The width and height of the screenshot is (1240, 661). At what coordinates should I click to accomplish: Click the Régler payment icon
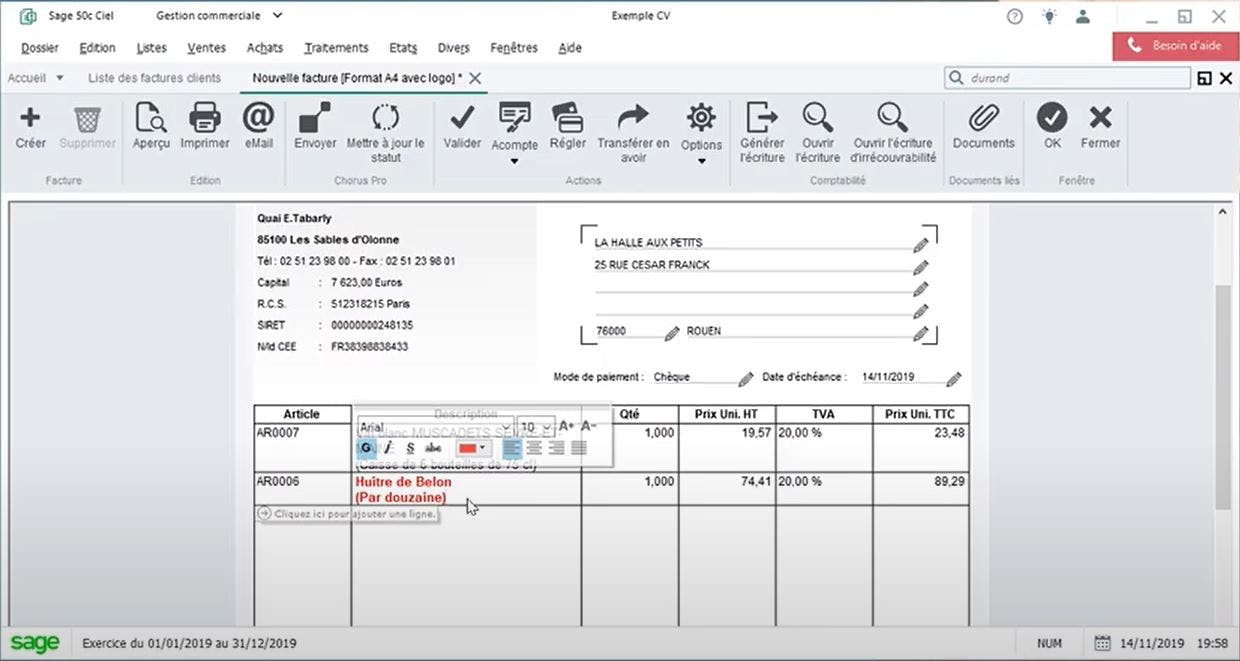pyautogui.click(x=568, y=118)
